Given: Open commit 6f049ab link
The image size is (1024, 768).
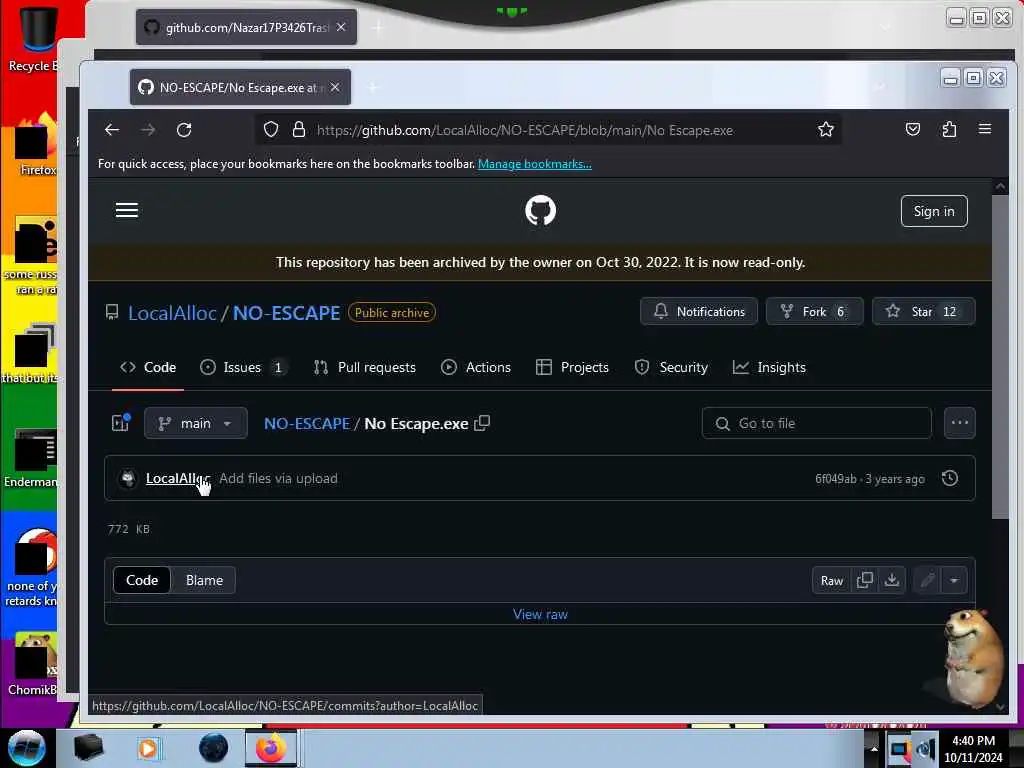Looking at the screenshot, I should click(835, 479).
